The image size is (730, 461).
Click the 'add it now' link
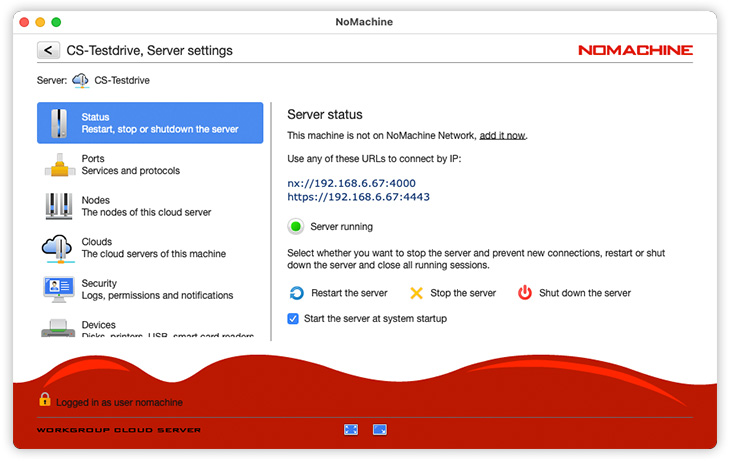(502, 135)
